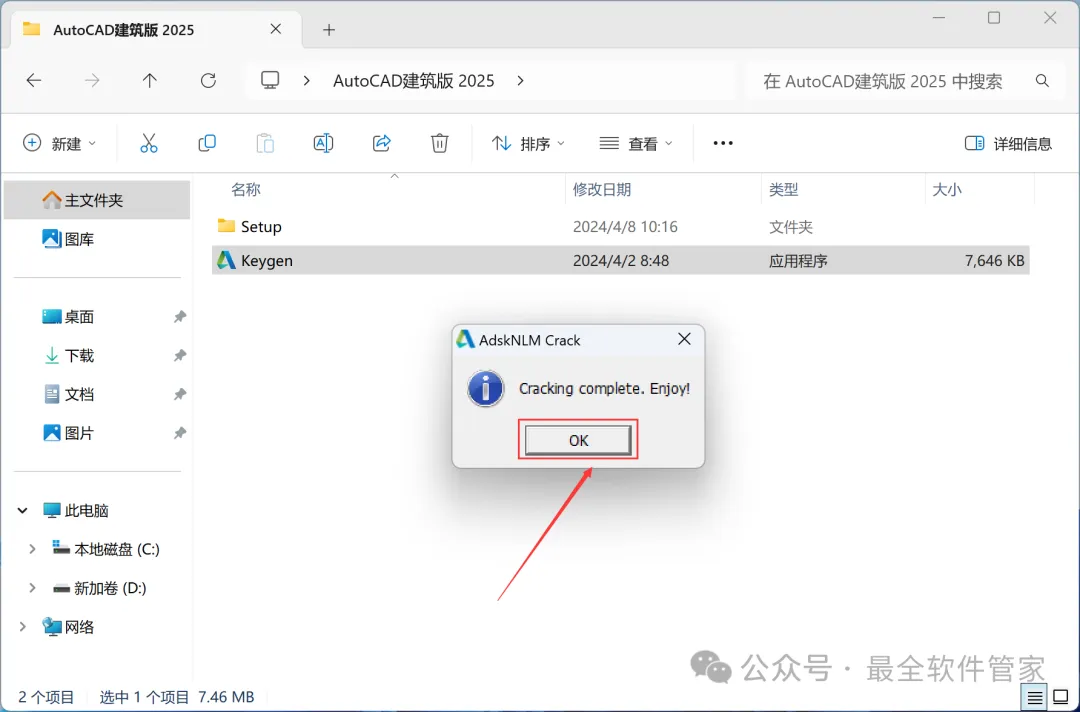
Task: Click the Share icon
Action: (382, 143)
